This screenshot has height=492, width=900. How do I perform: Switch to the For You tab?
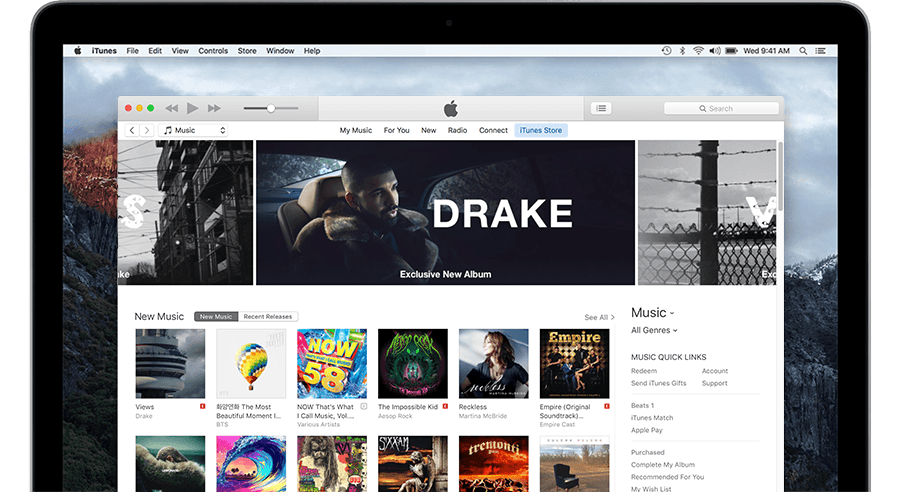point(396,130)
